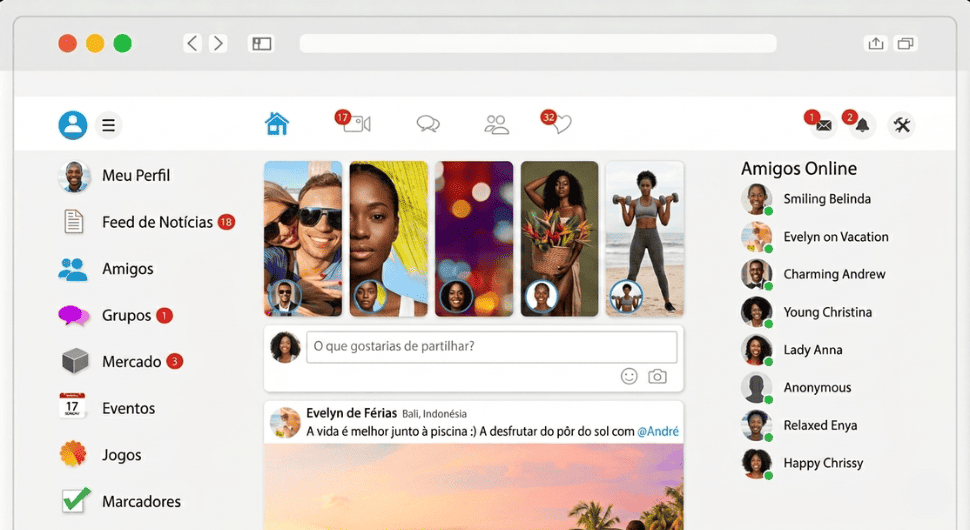The image size is (970, 530).
Task: Open the mail envelope messages icon
Action: (x=822, y=124)
